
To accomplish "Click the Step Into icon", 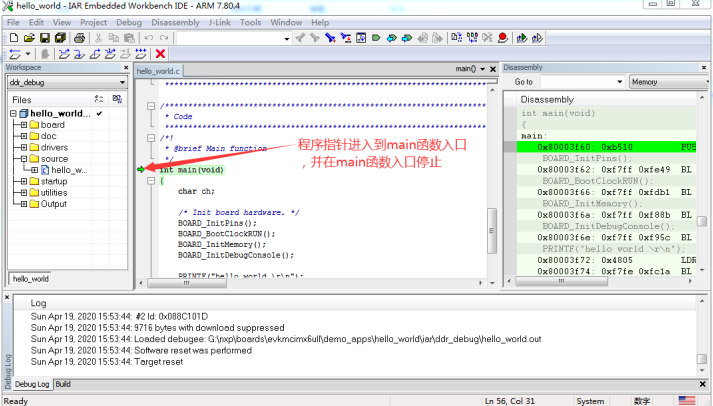I will pyautogui.click(x=79, y=54).
